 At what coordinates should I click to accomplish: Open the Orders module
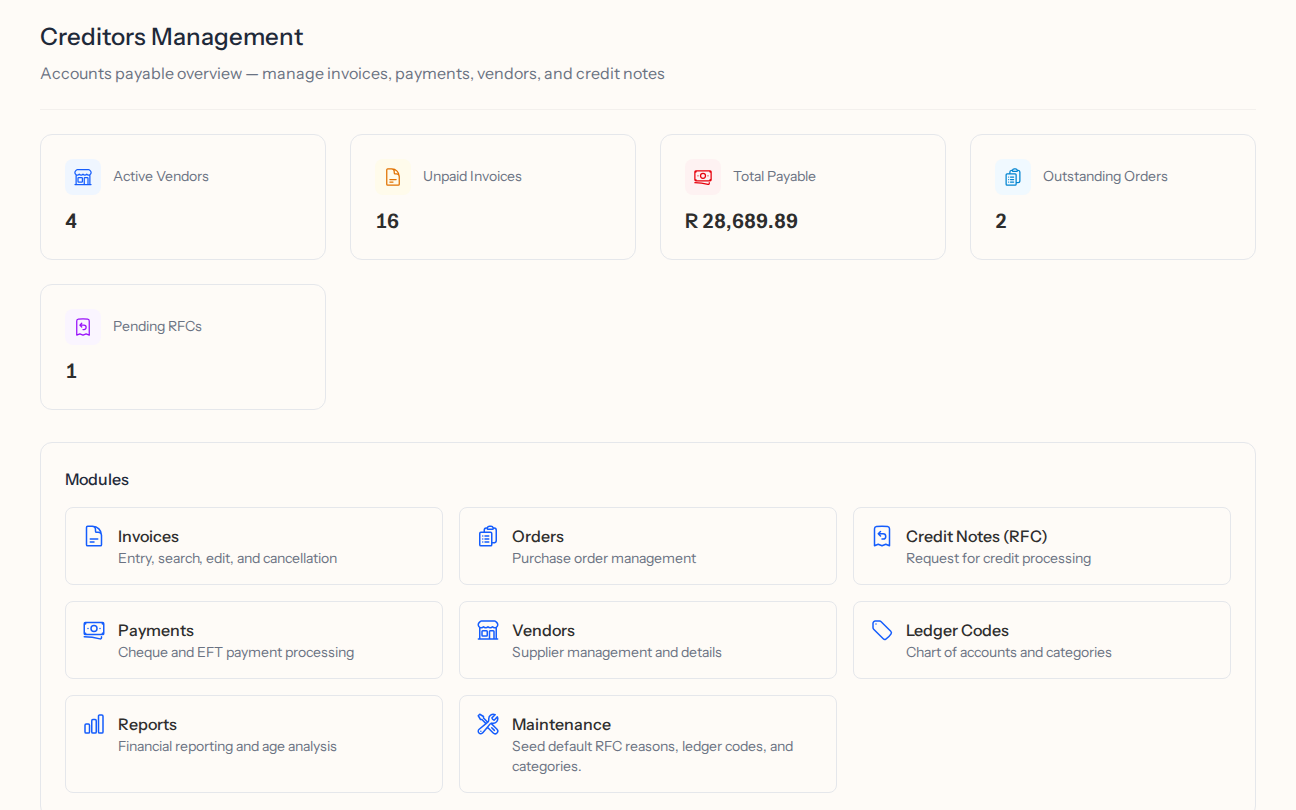(648, 546)
